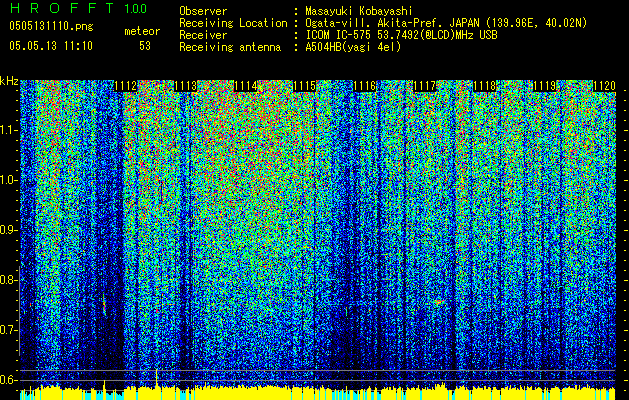Viewport: 629px width, 400px height.
Task: Select the file name 0505131110.png
Action: 51,26
